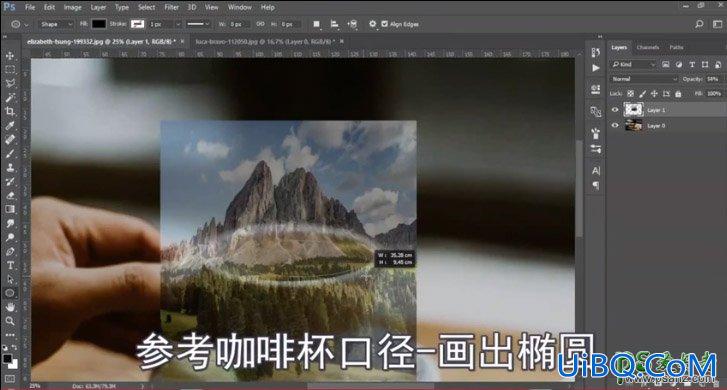727x390 pixels.
Task: Toggle the width-height link icon
Action: (x=261, y=24)
